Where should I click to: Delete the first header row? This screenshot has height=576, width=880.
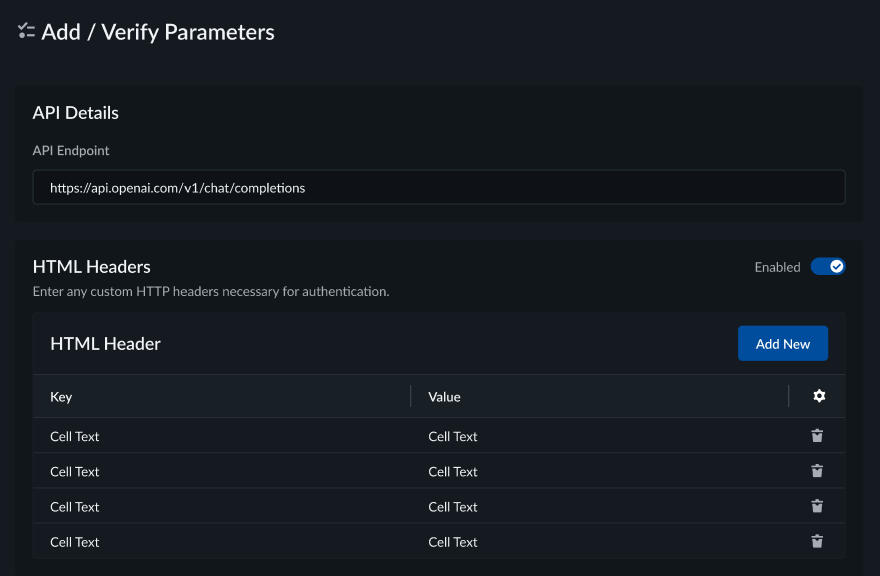[817, 436]
